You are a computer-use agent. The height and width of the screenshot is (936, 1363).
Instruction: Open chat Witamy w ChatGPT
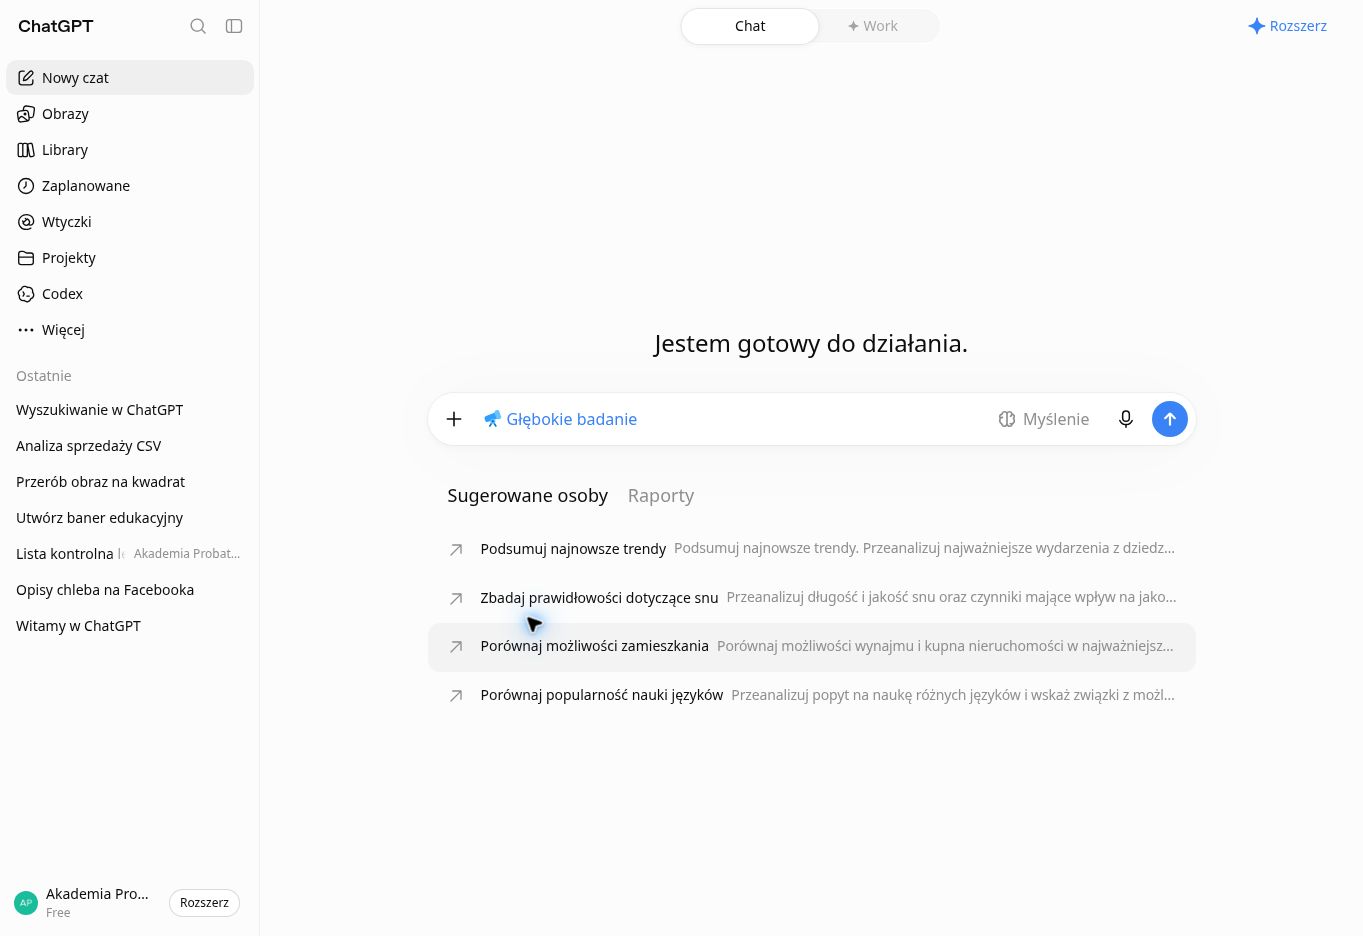click(130, 625)
